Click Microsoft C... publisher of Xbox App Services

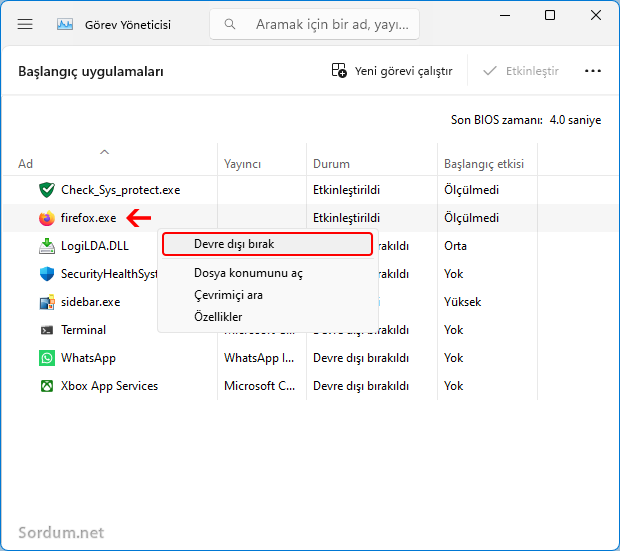260,386
